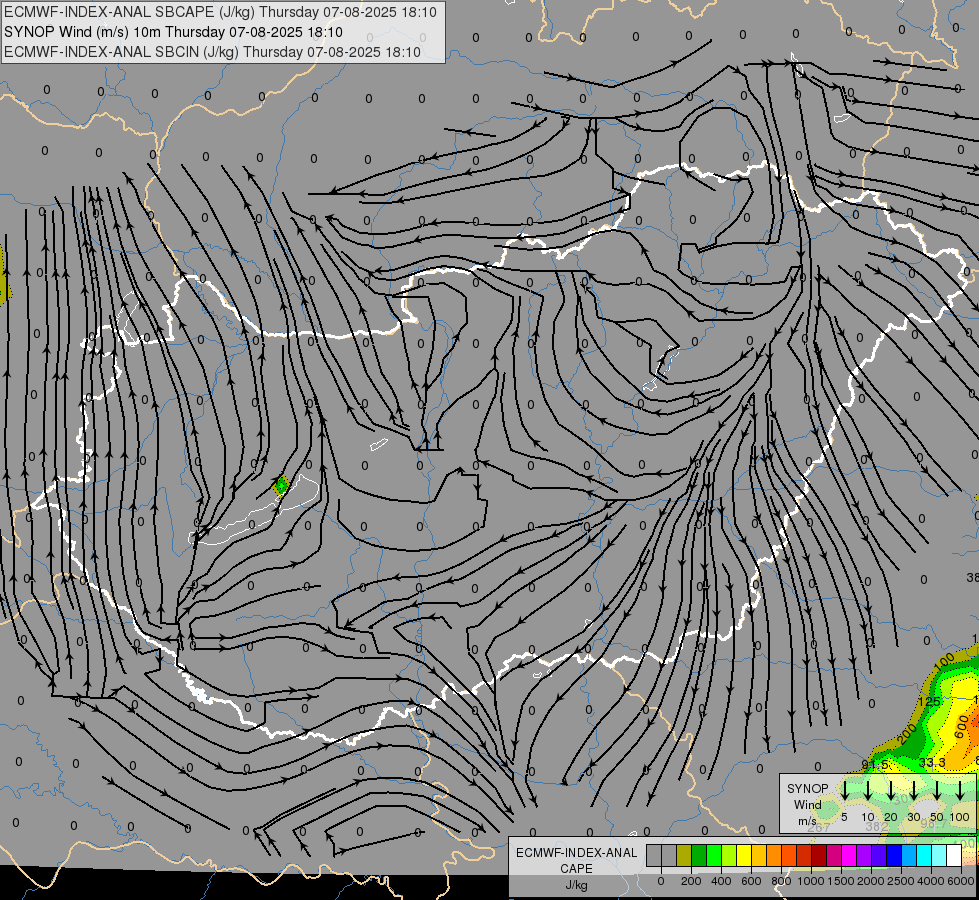Click the 200 tick label in CAPE legend
This screenshot has height=900, width=979.
click(691, 881)
